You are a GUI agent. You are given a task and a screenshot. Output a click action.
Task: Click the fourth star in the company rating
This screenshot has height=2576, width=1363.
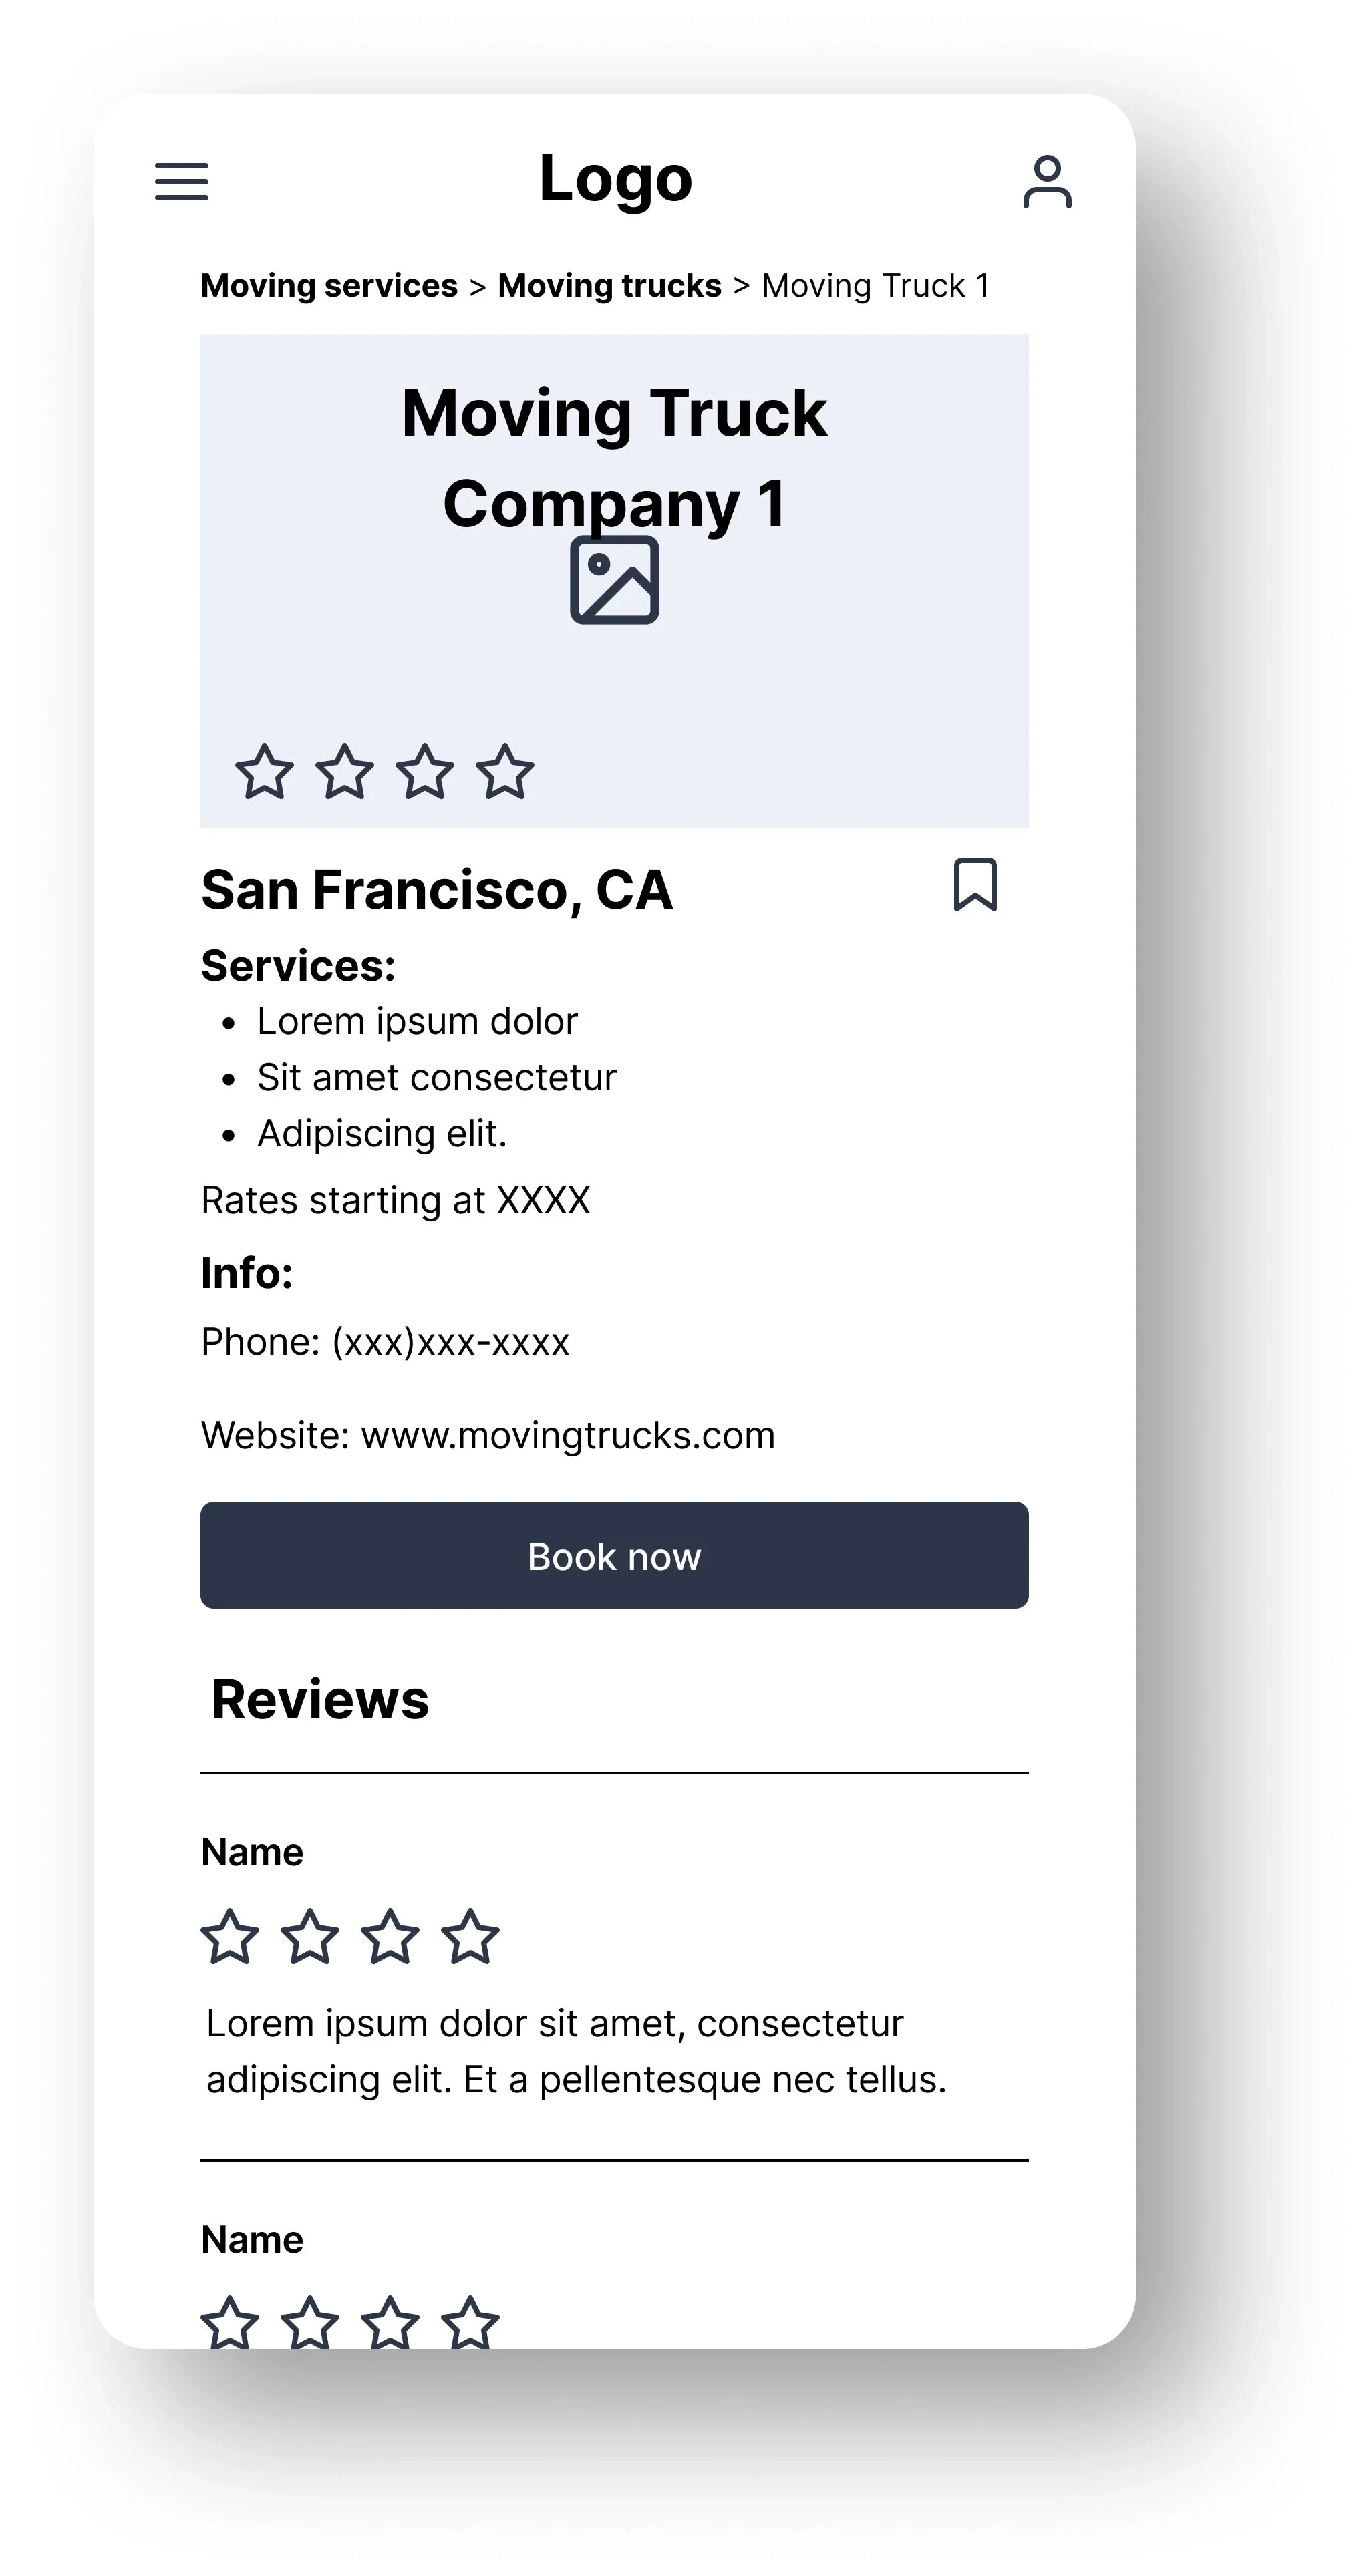(x=505, y=772)
